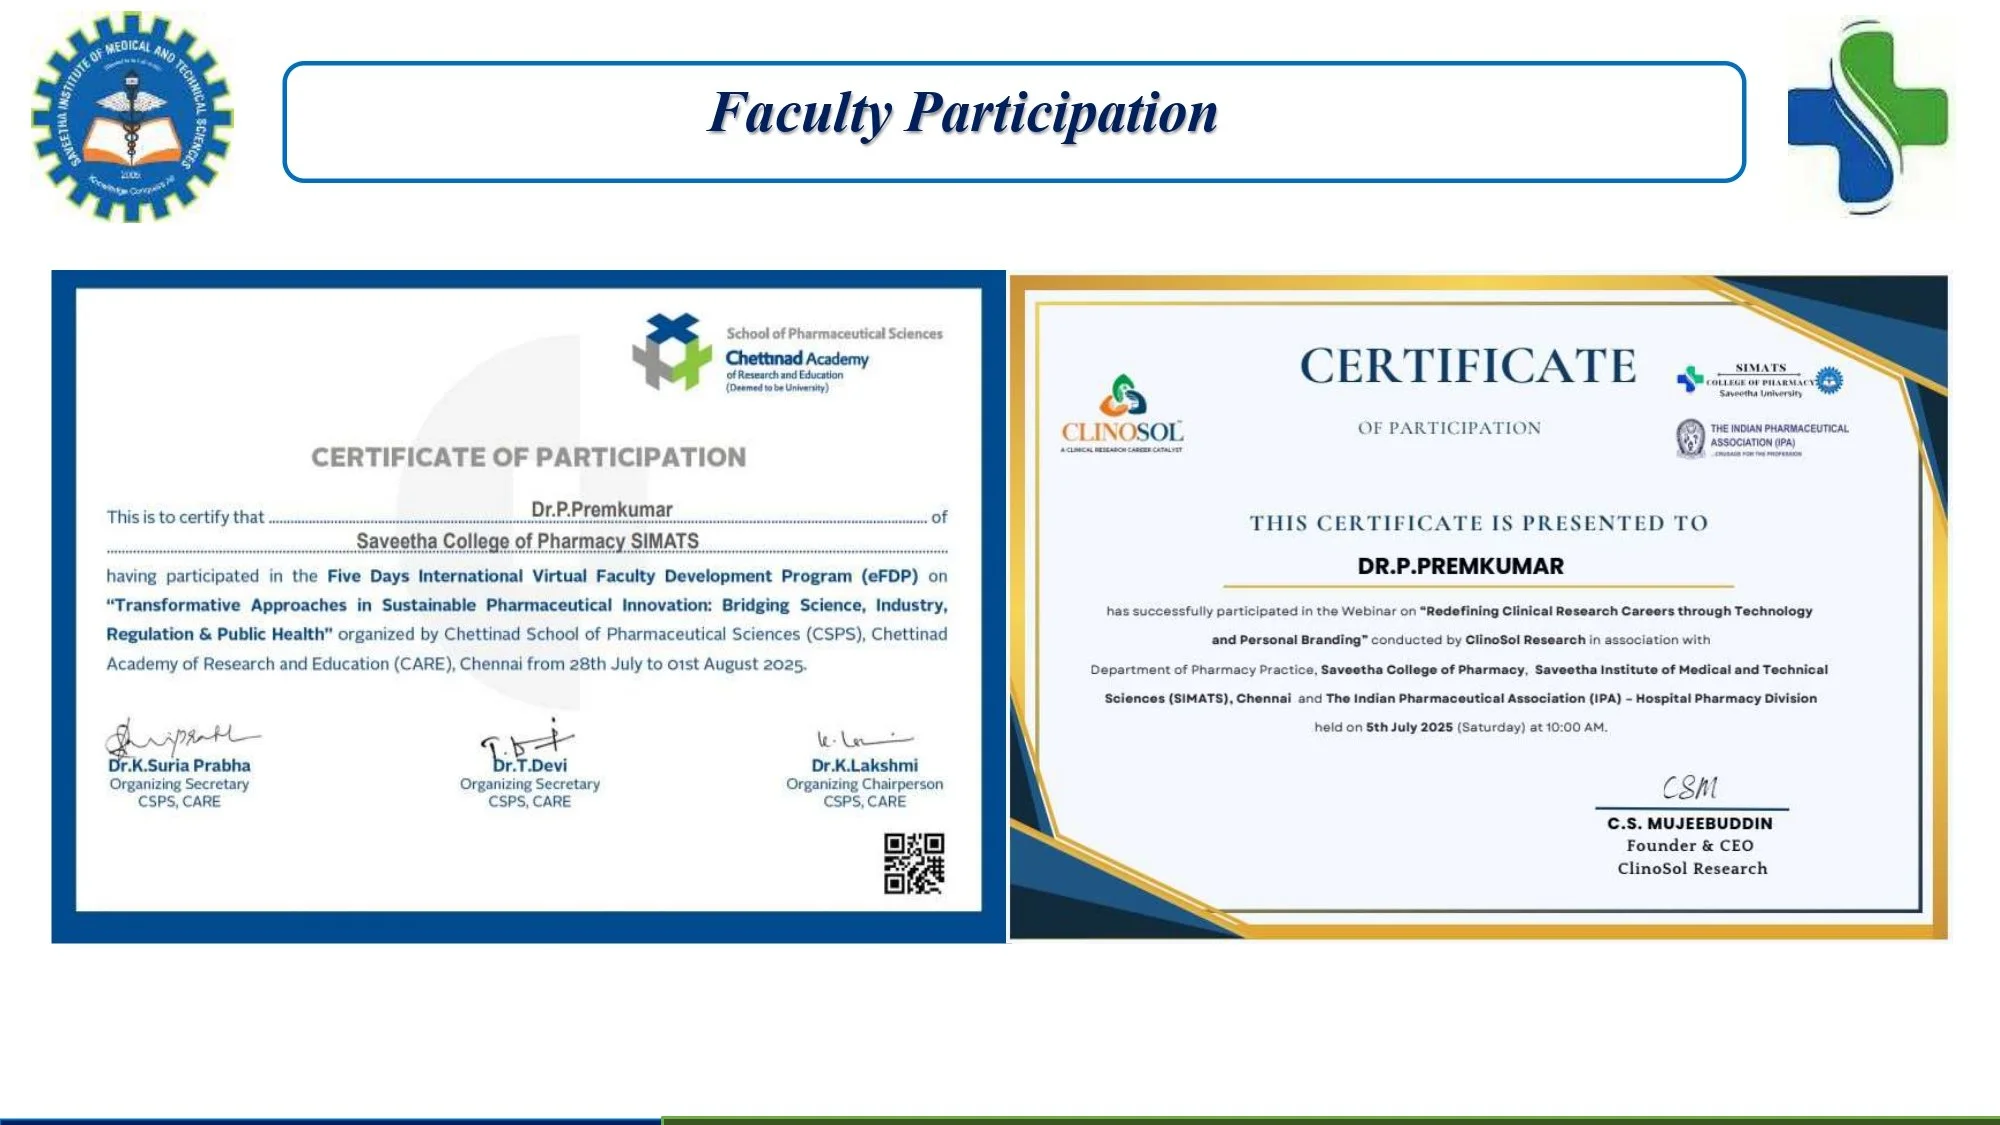Click the blue-green pharmacy cross logo
Screen dimensions: 2000x1125
pyautogui.click(x=1867, y=118)
